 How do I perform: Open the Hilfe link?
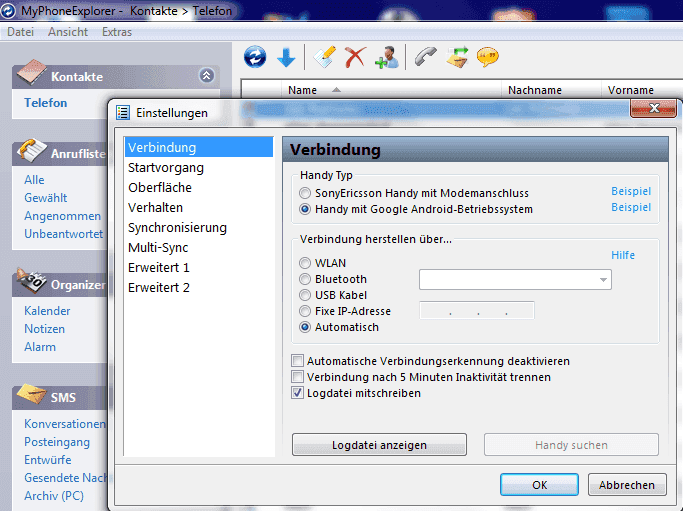(x=623, y=255)
